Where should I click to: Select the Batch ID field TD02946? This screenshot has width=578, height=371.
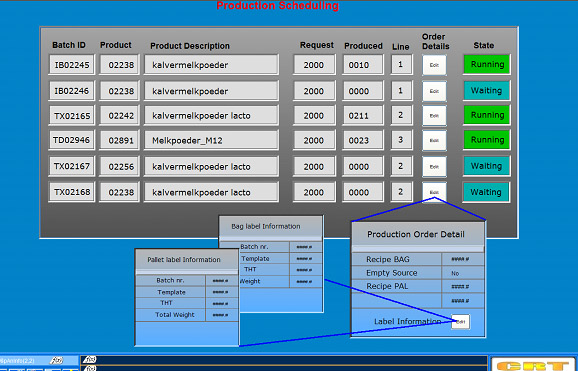[72, 140]
